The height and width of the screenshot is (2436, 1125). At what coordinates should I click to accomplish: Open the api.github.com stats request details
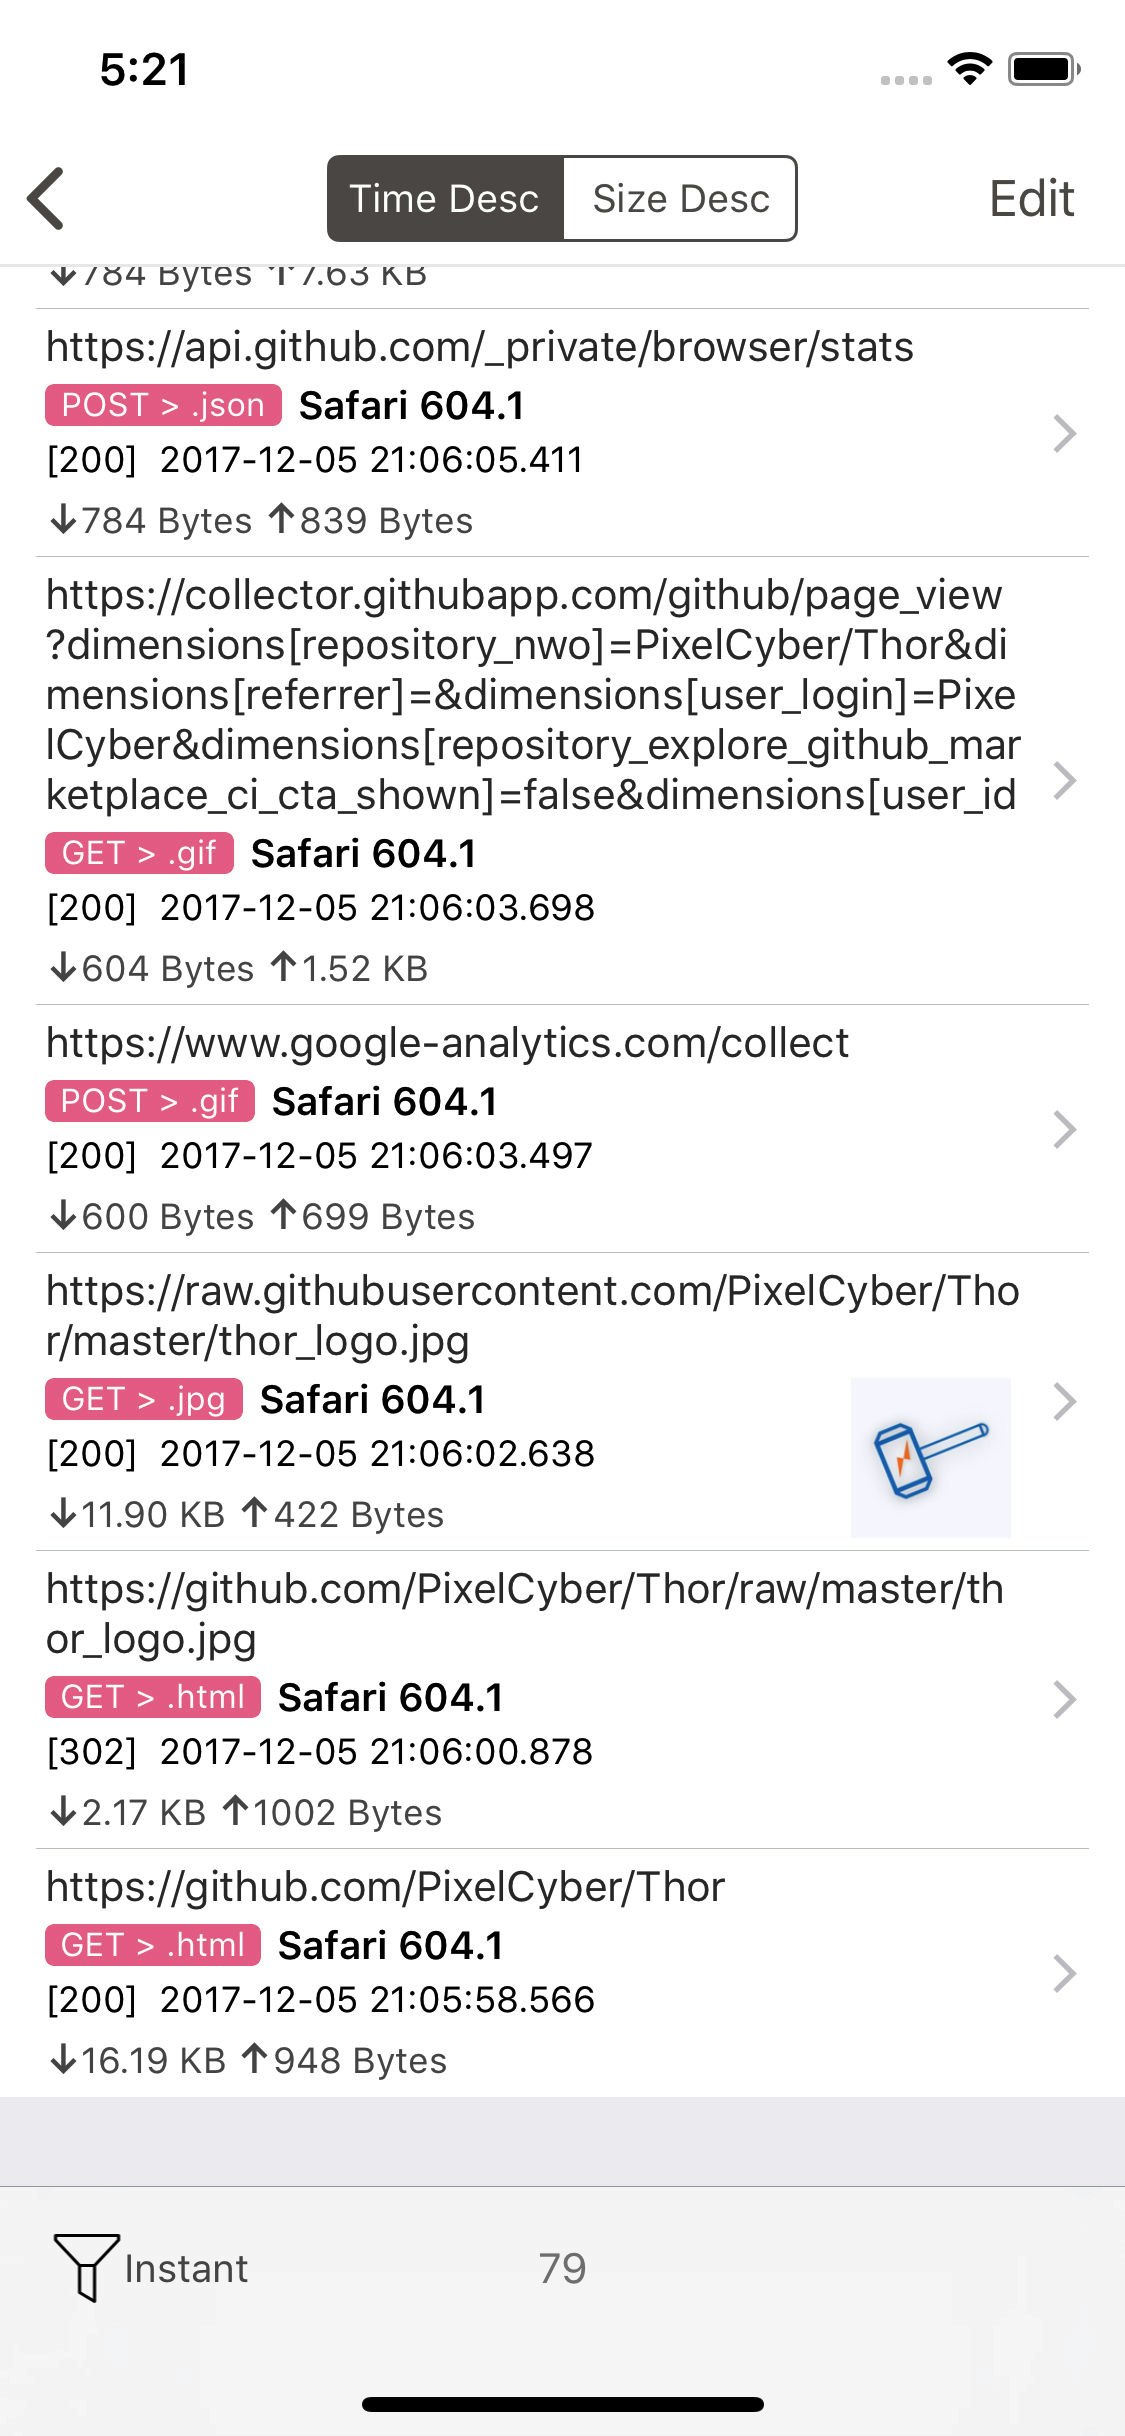(1064, 432)
